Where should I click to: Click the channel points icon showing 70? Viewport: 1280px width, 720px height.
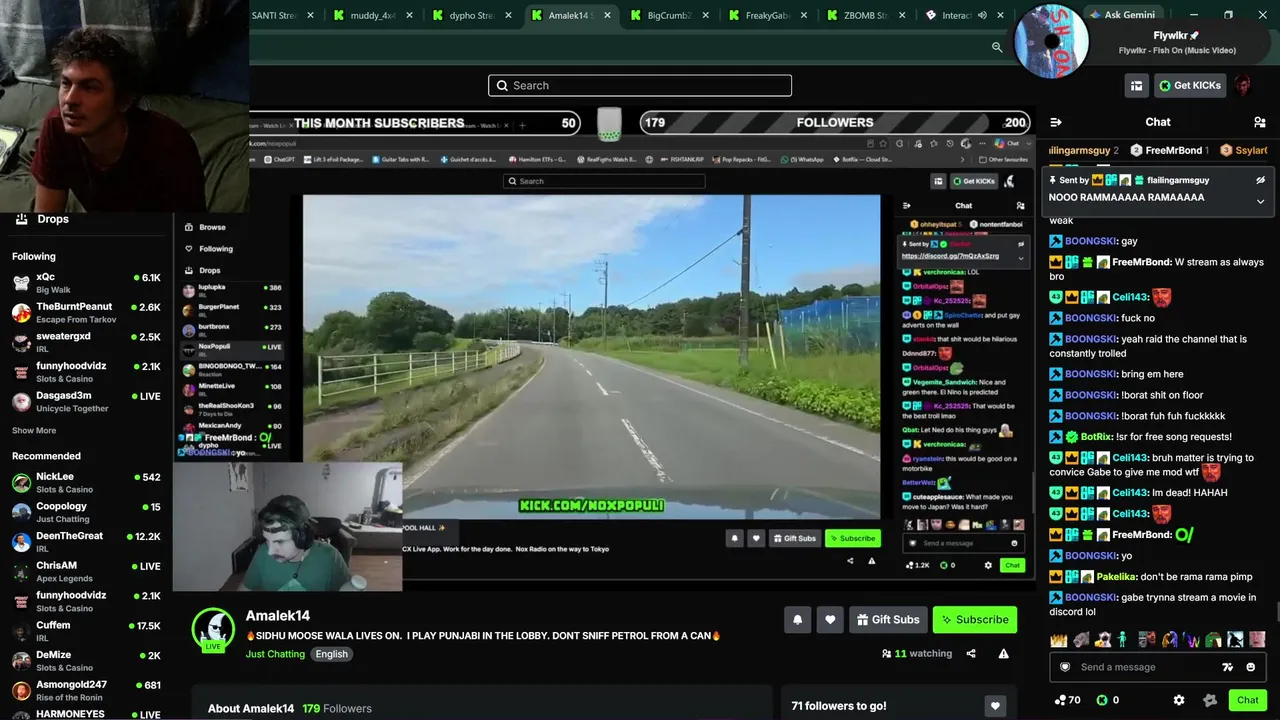pos(1060,700)
